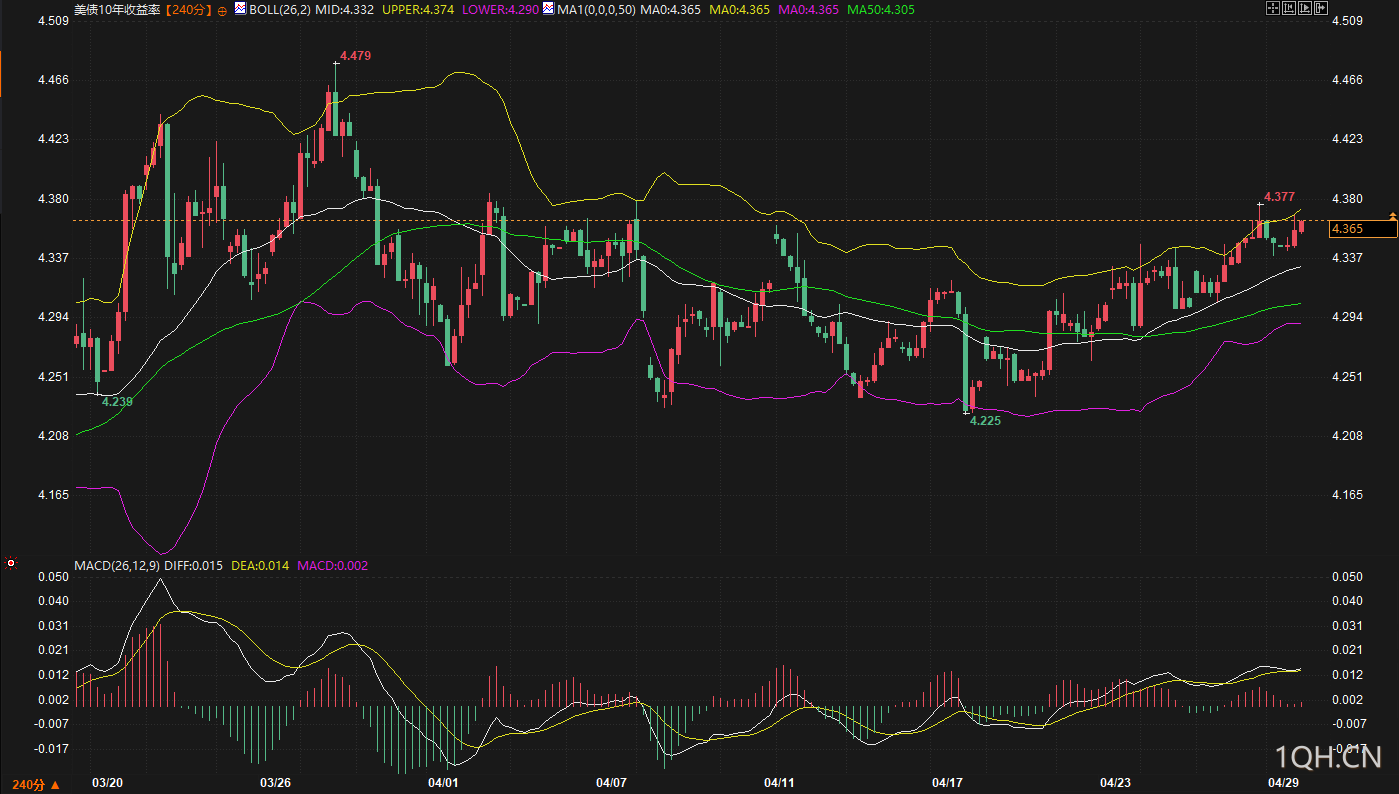Image resolution: width=1399 pixels, height=794 pixels.
Task: Click the jump-to-start axis icon
Action: [1289, 8]
